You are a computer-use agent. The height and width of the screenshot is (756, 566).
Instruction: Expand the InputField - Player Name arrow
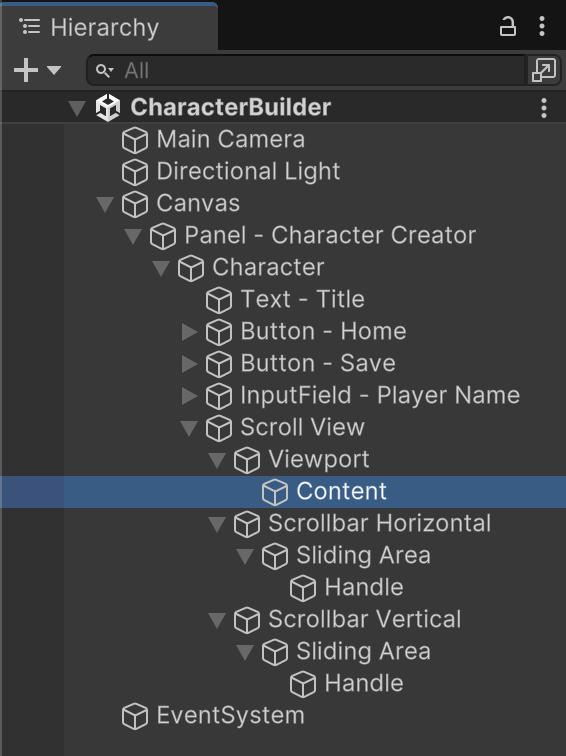coord(189,395)
